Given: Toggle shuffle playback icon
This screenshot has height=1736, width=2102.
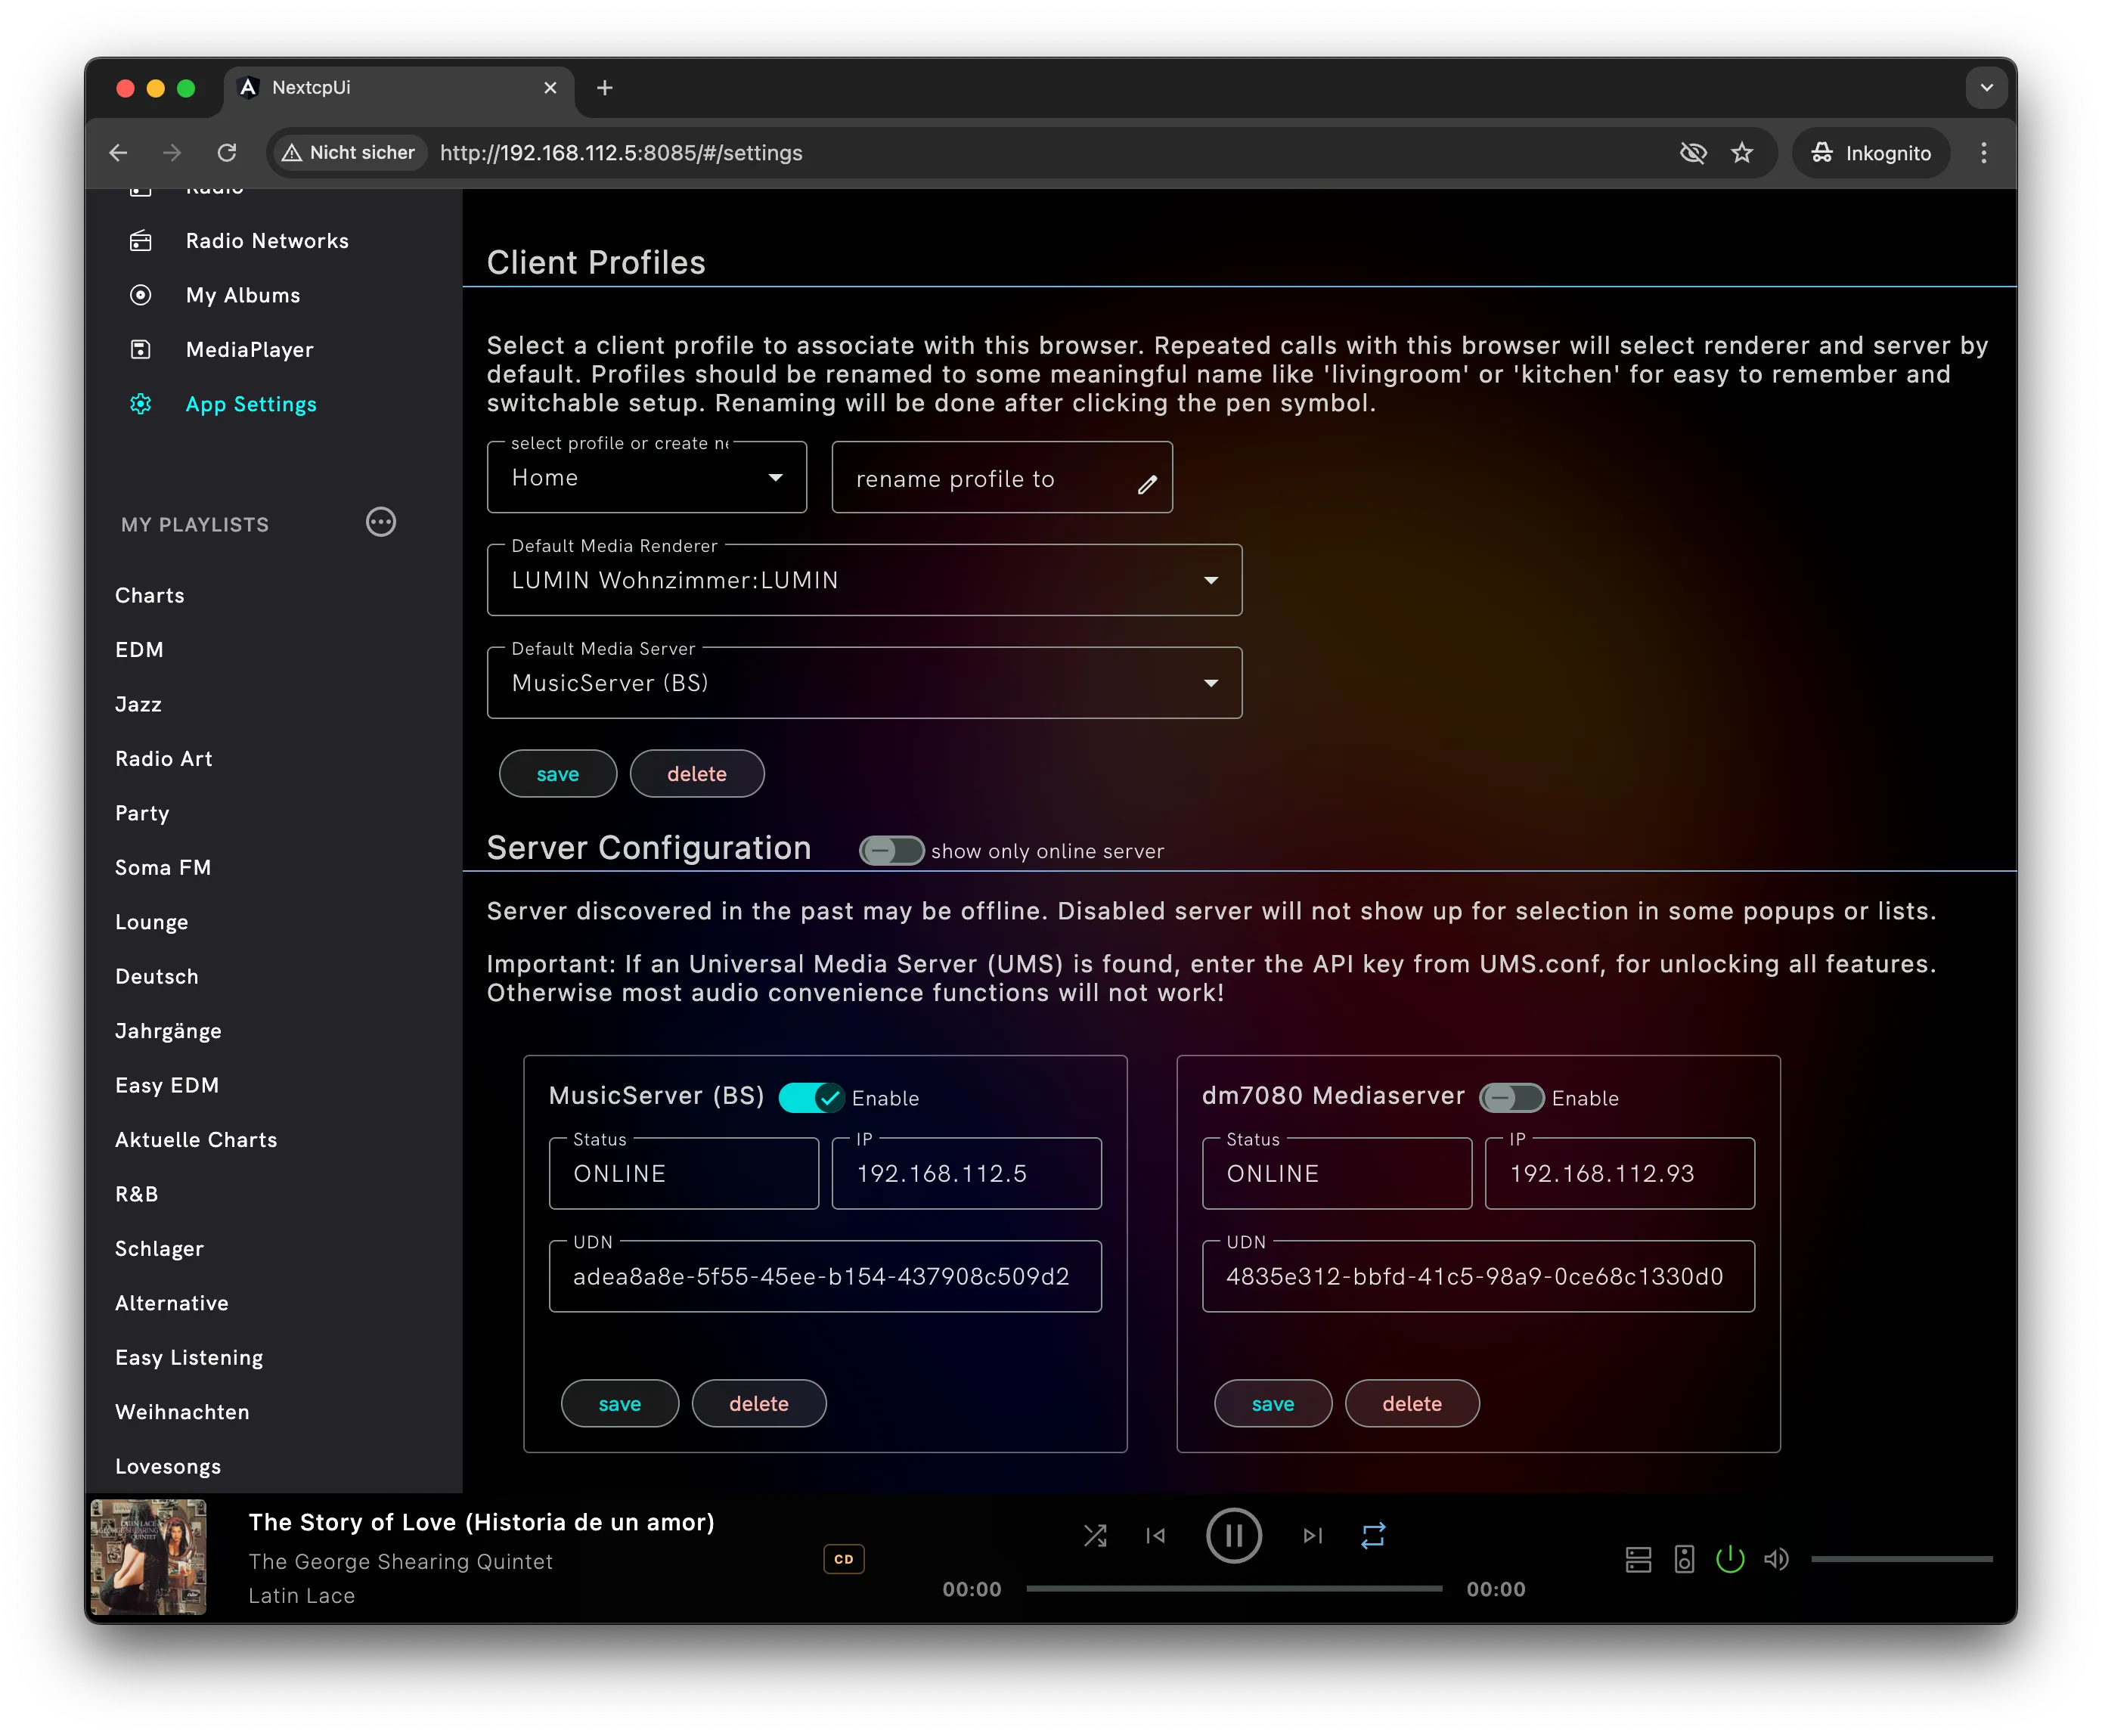Looking at the screenshot, I should point(1095,1536).
